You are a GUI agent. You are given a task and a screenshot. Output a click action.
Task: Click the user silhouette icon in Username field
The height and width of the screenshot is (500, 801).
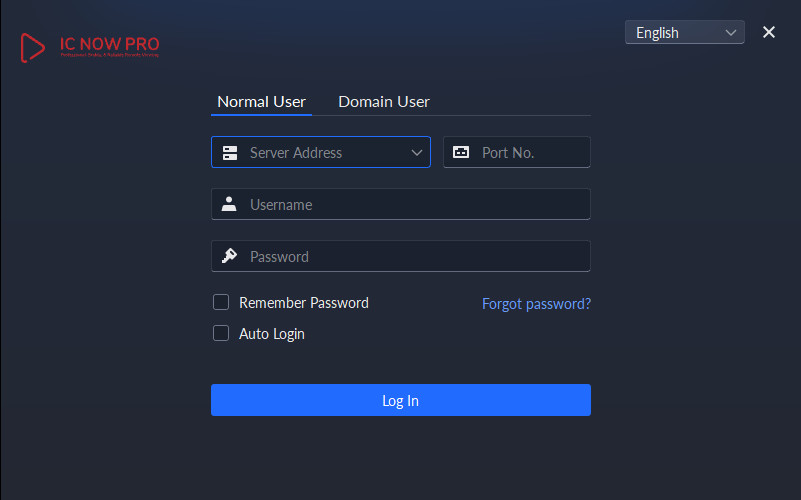click(230, 205)
